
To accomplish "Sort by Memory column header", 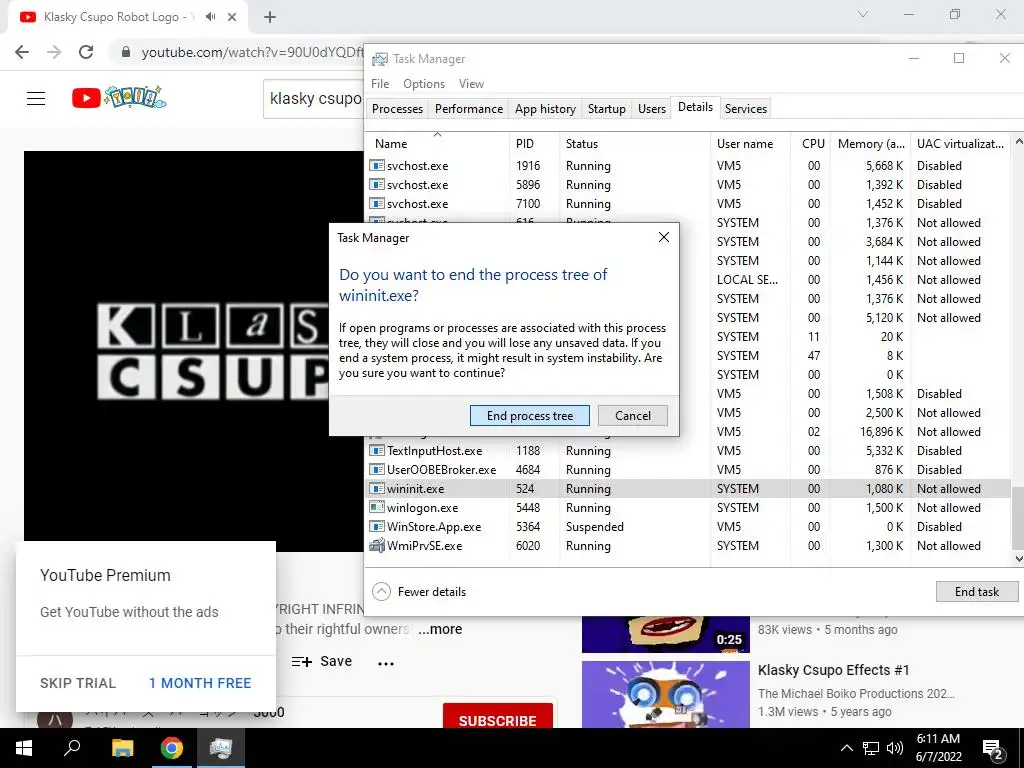I will pos(871,144).
